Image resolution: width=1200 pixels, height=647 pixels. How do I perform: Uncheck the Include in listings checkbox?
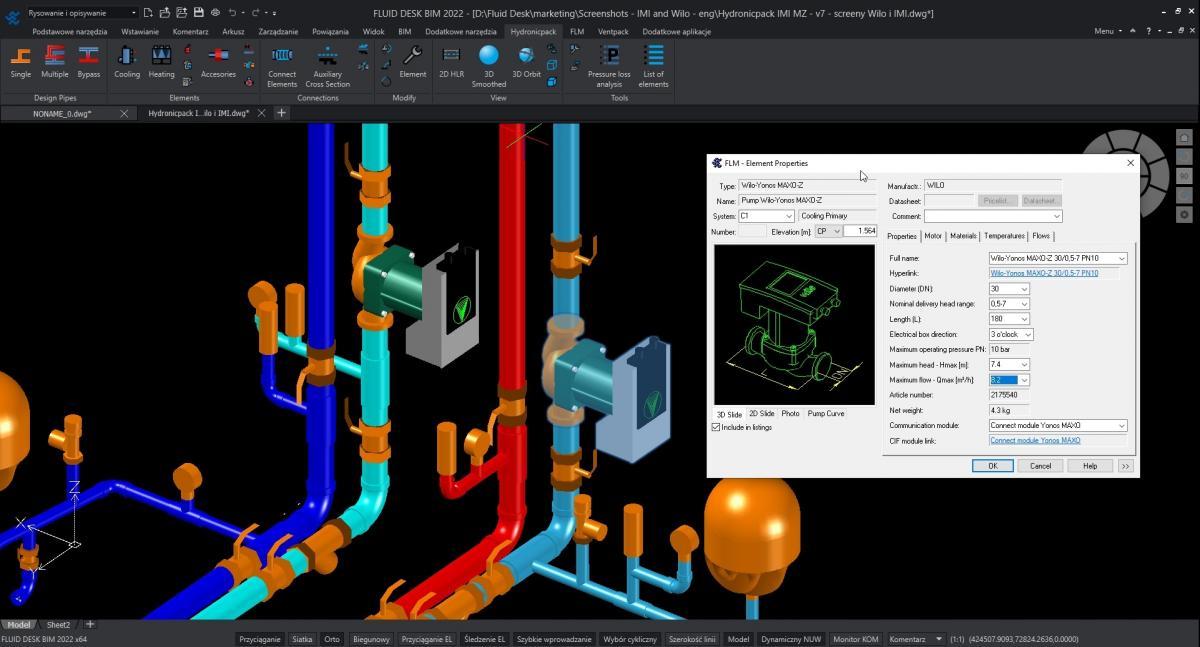pos(716,427)
